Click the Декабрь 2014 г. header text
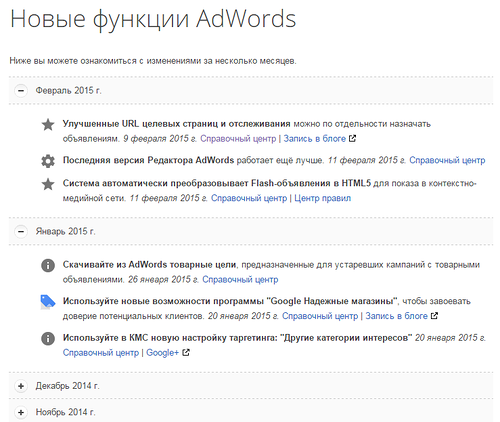 click(67, 386)
